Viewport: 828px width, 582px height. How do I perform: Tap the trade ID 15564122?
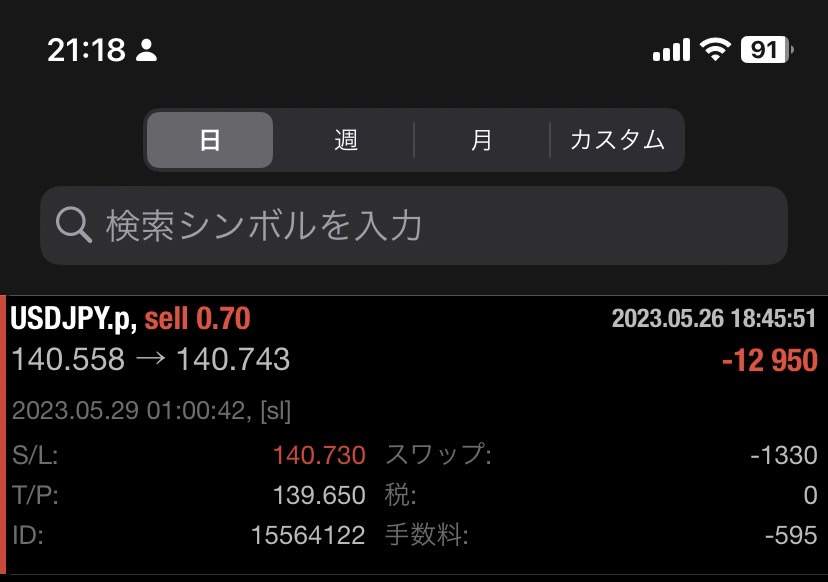307,535
